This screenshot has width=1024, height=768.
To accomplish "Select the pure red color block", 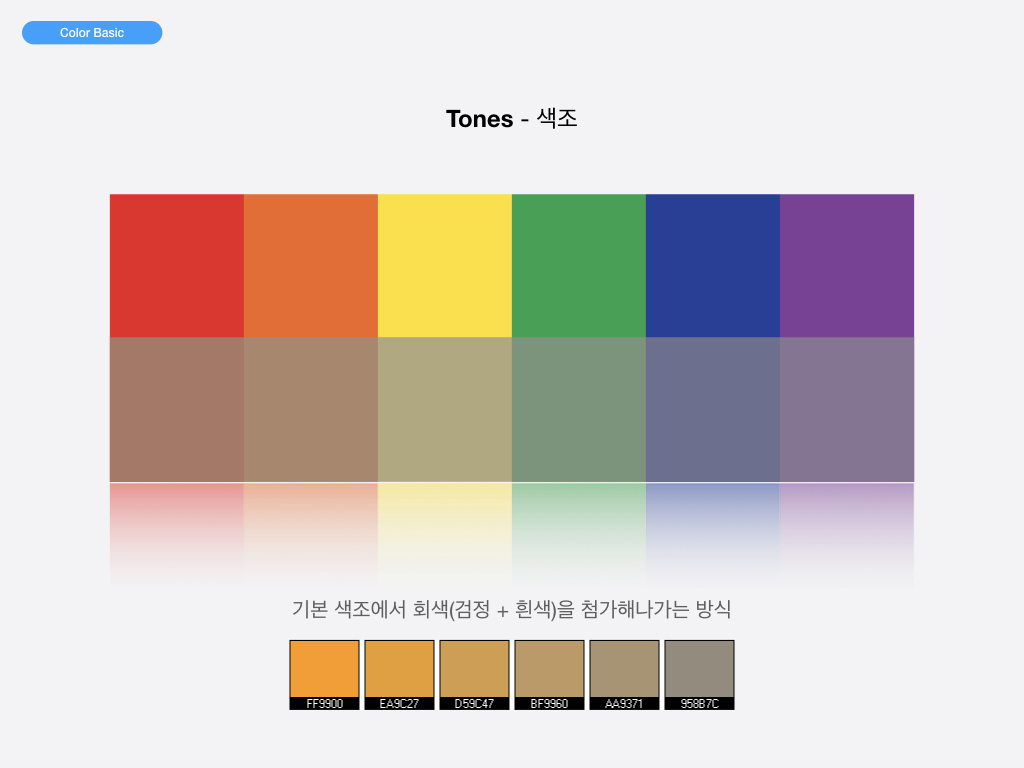I will coord(176,265).
